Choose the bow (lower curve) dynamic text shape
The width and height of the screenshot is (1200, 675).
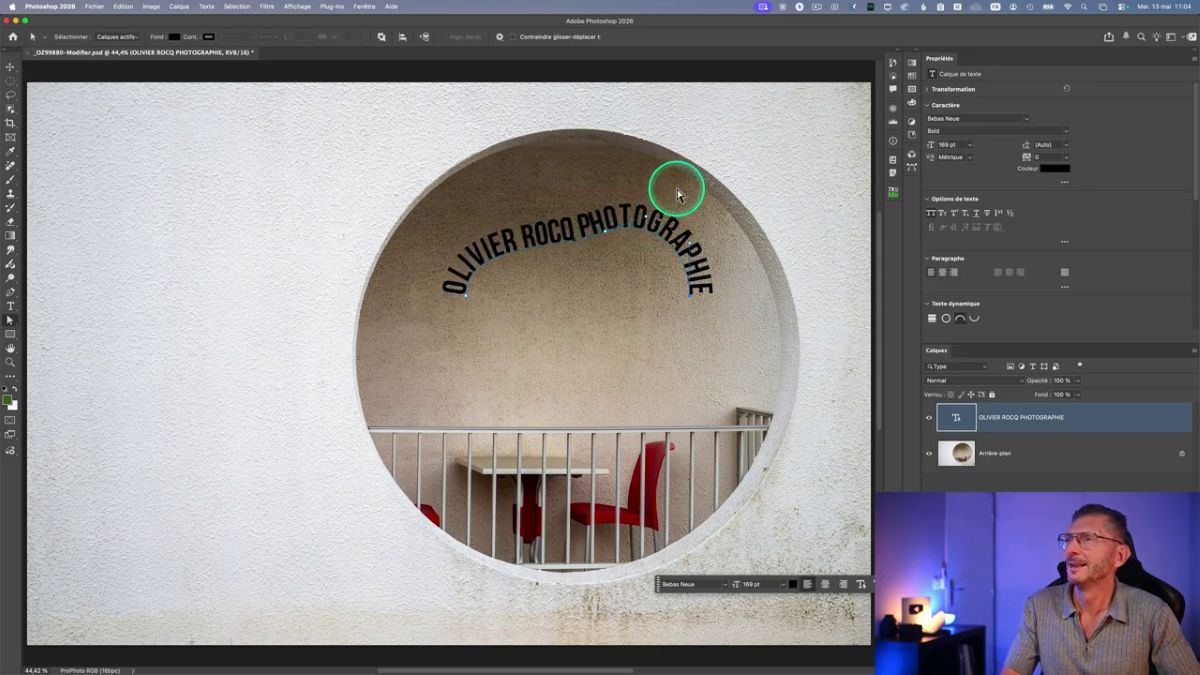coord(974,319)
